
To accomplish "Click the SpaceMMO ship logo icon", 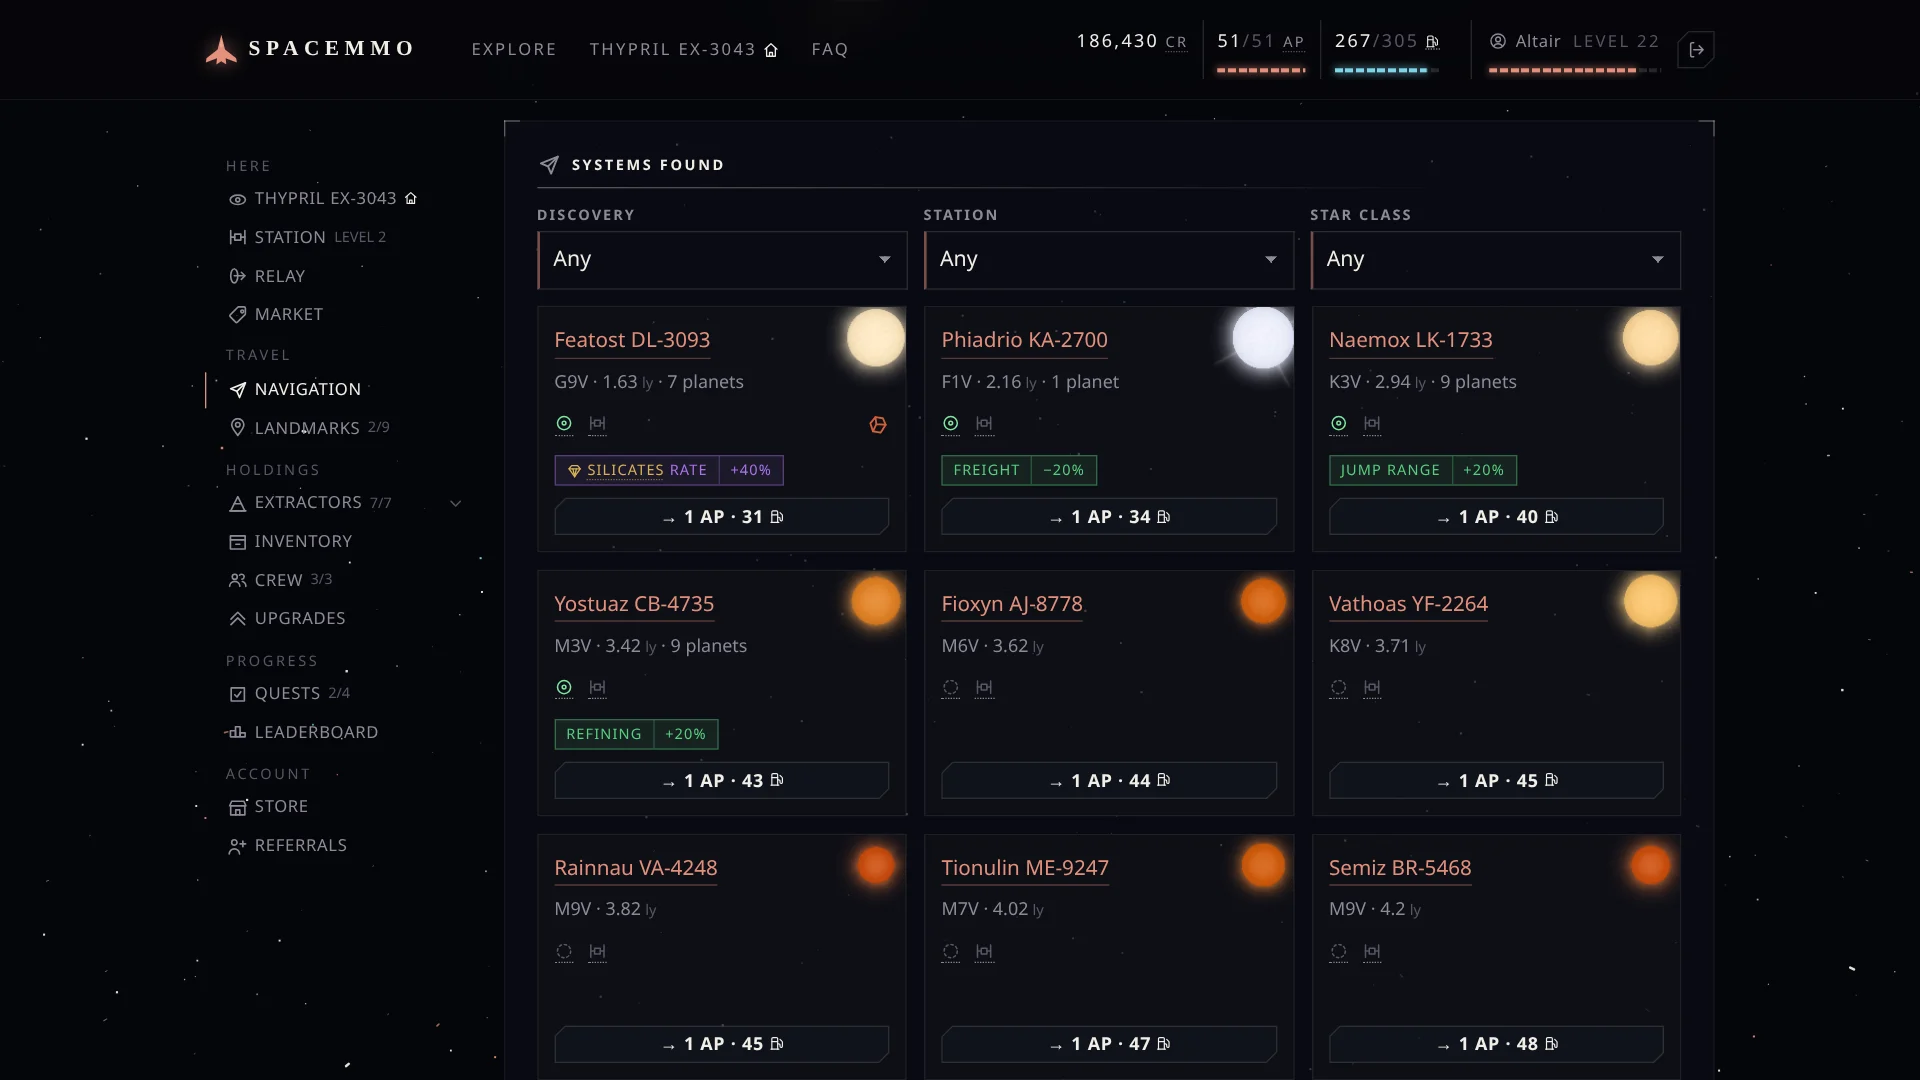I will 221,49.
